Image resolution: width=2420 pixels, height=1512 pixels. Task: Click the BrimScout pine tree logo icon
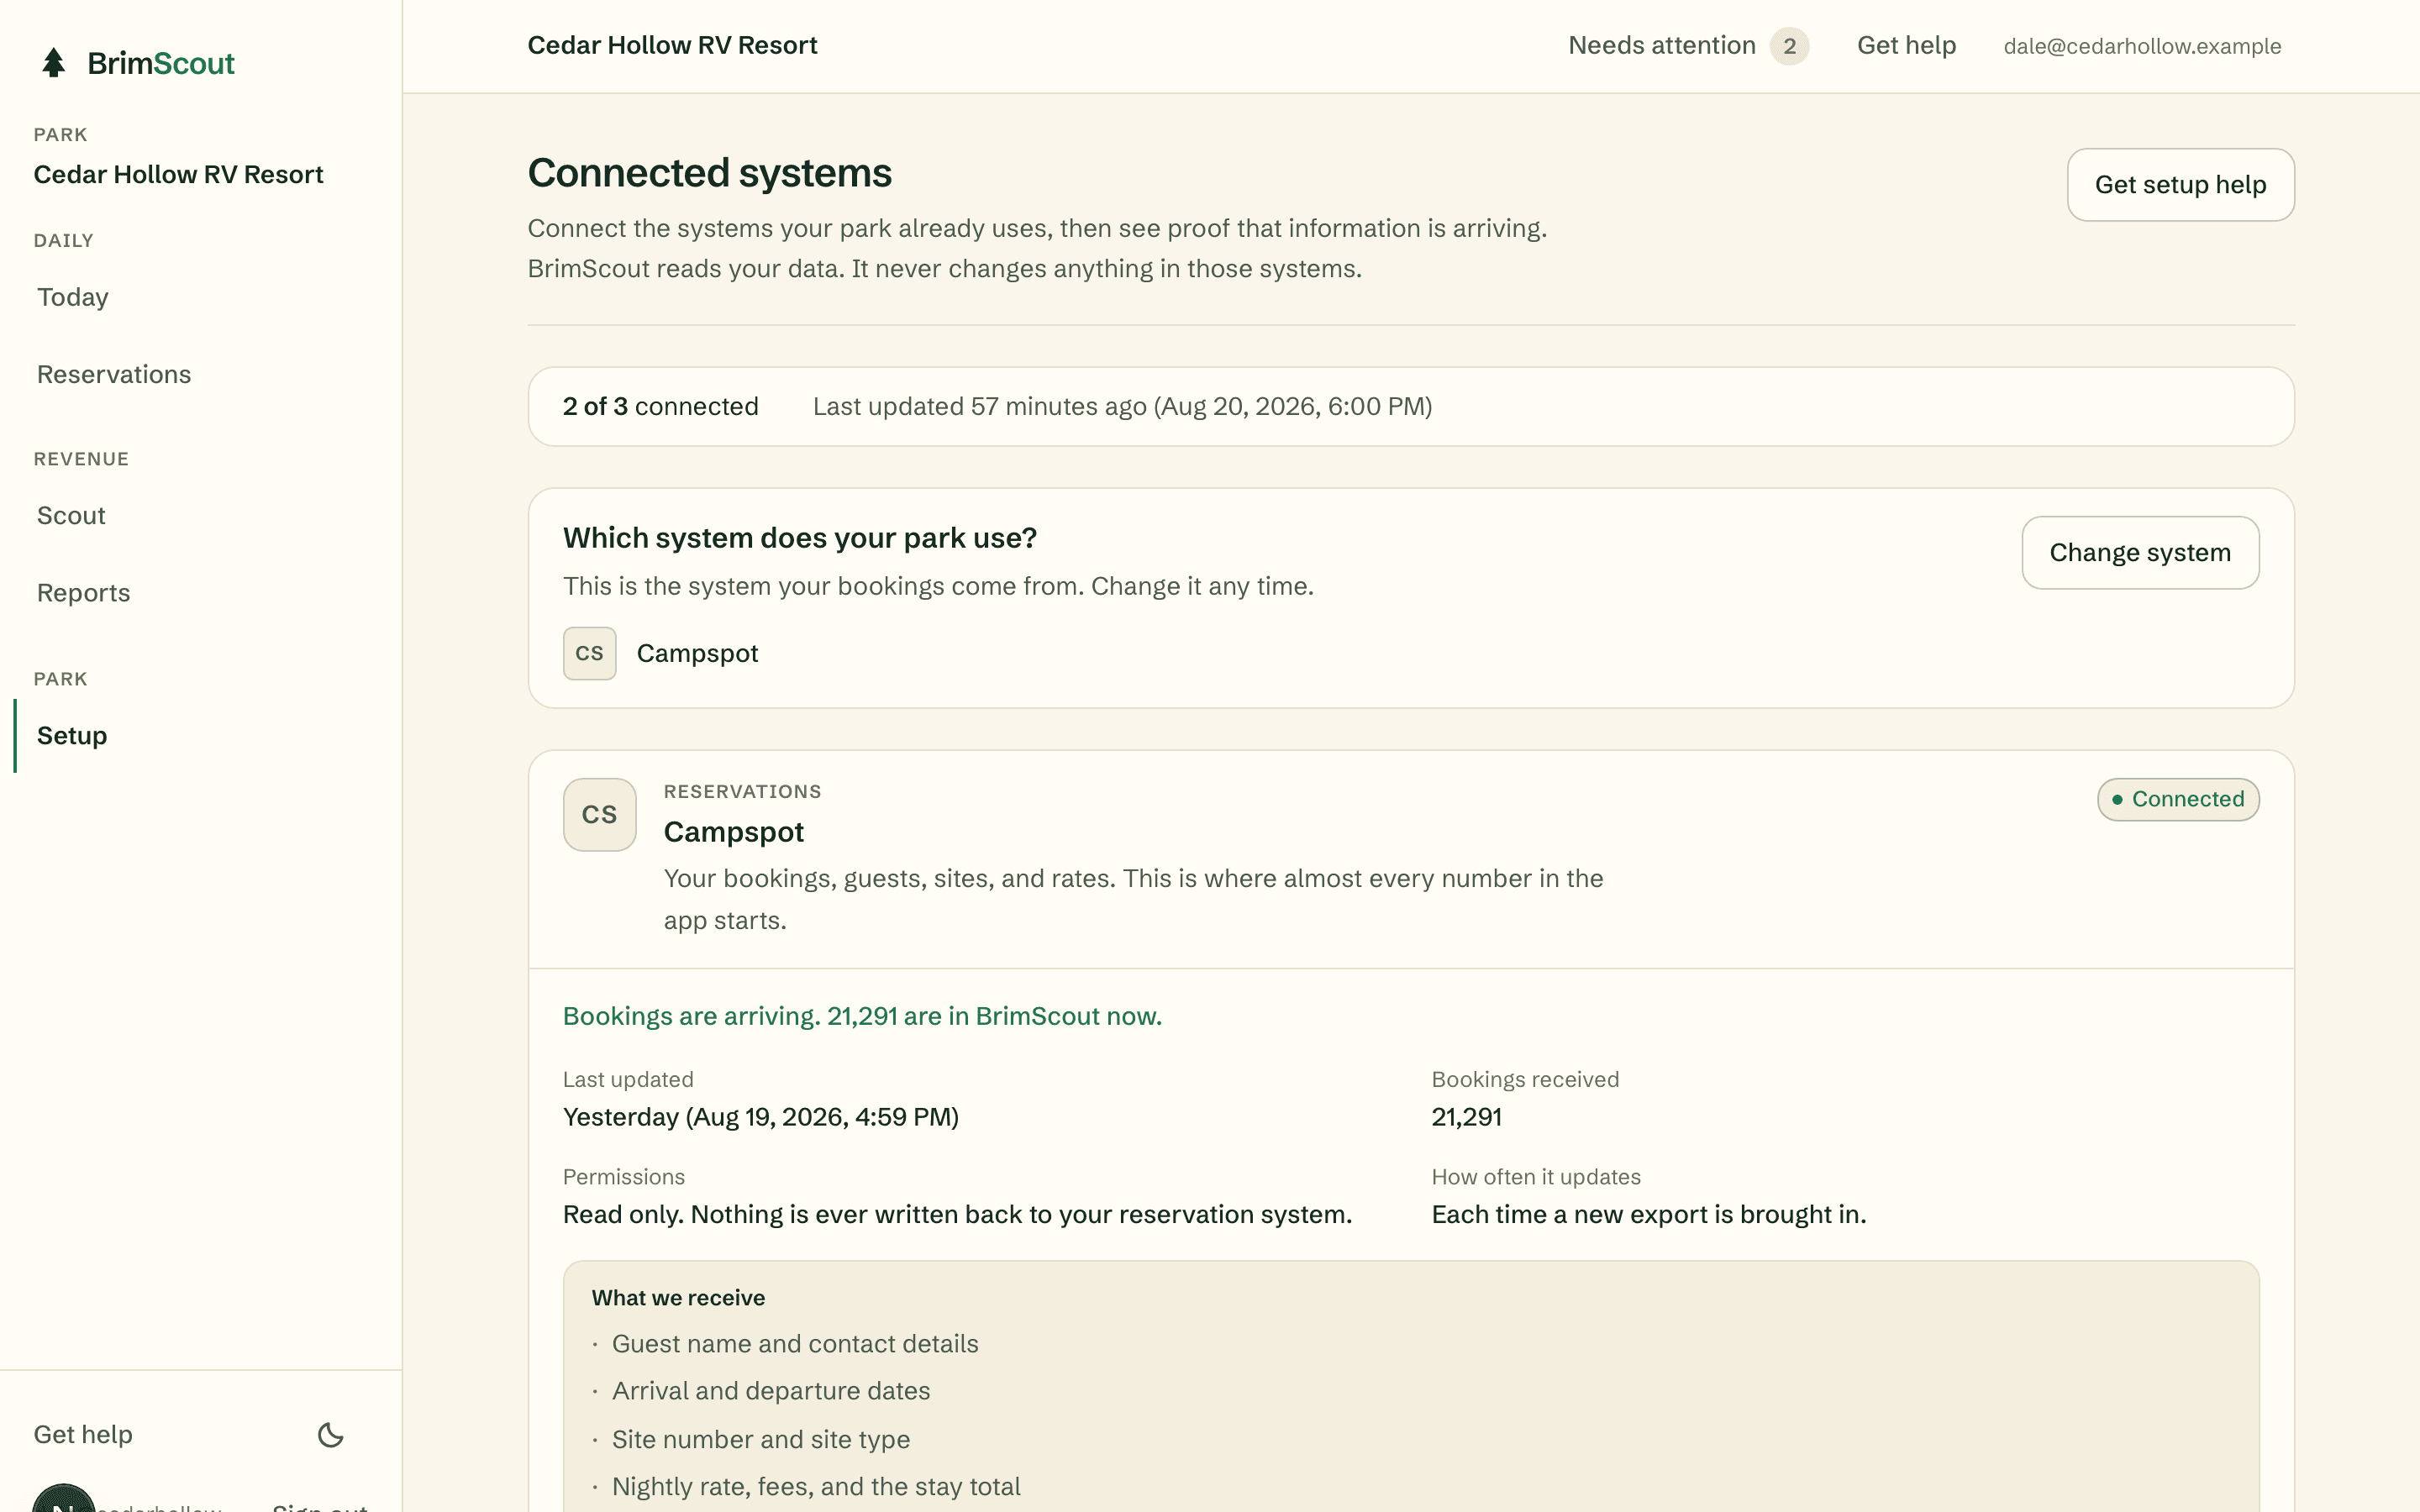click(54, 63)
